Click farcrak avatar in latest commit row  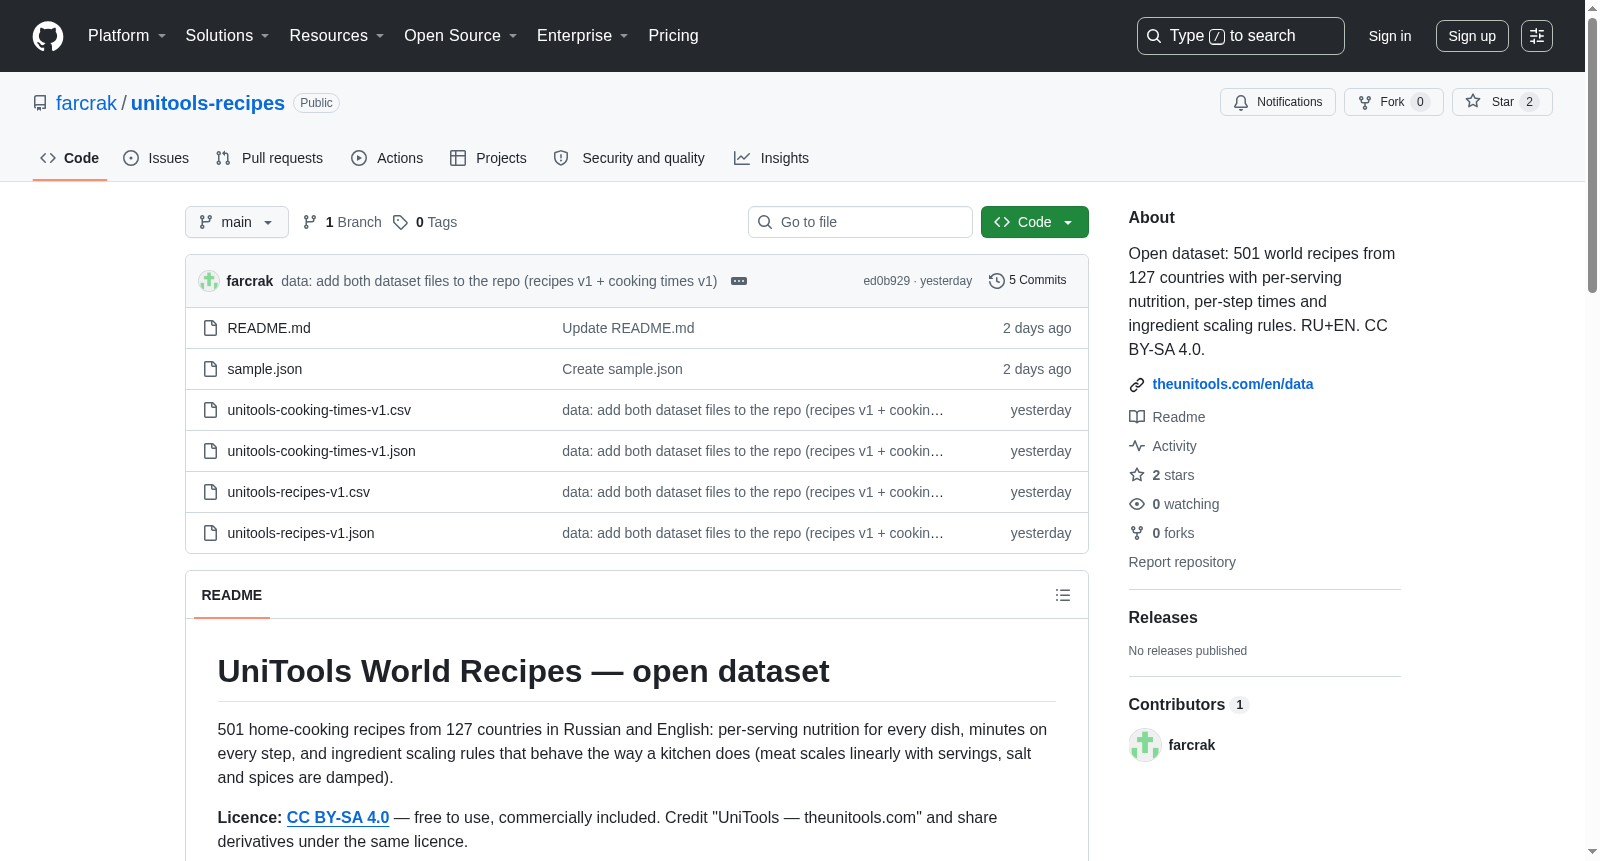pos(209,281)
